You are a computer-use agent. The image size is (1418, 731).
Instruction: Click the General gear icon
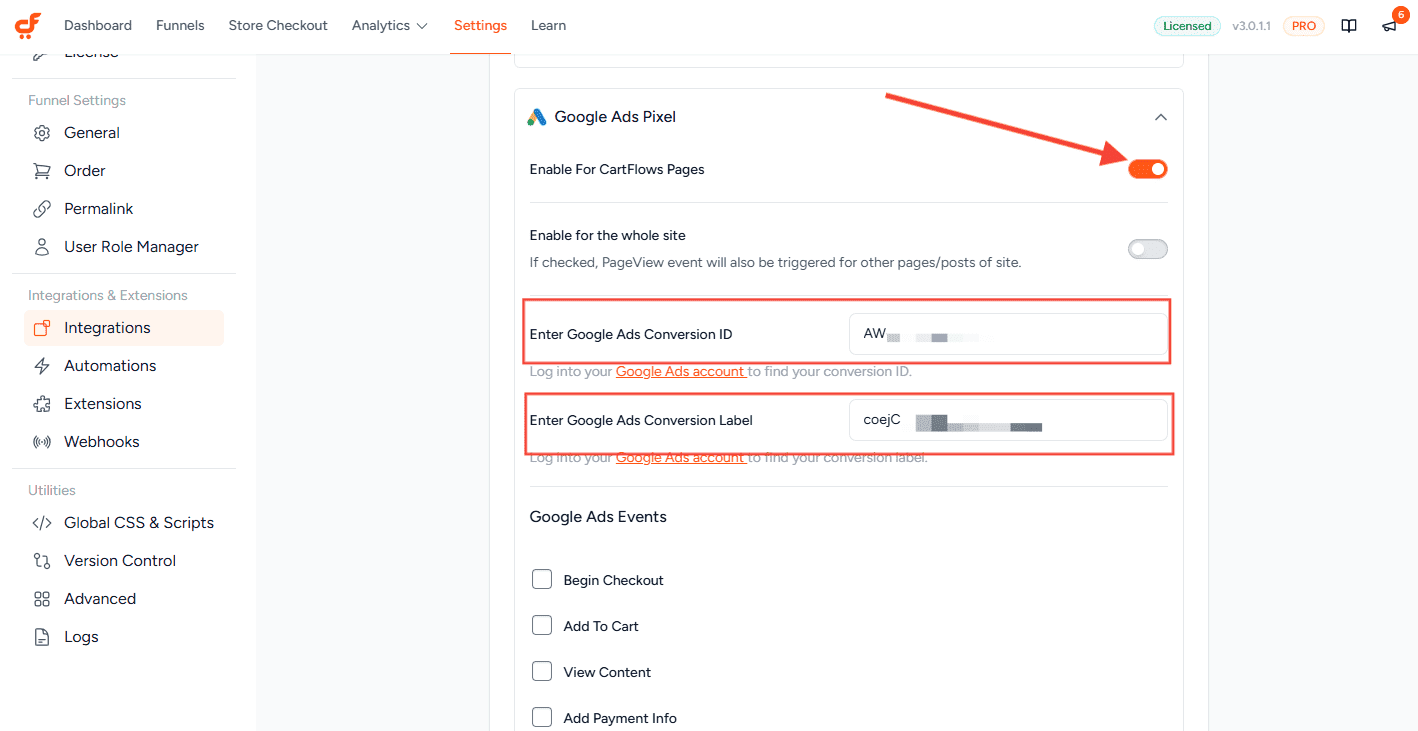pyautogui.click(x=42, y=133)
